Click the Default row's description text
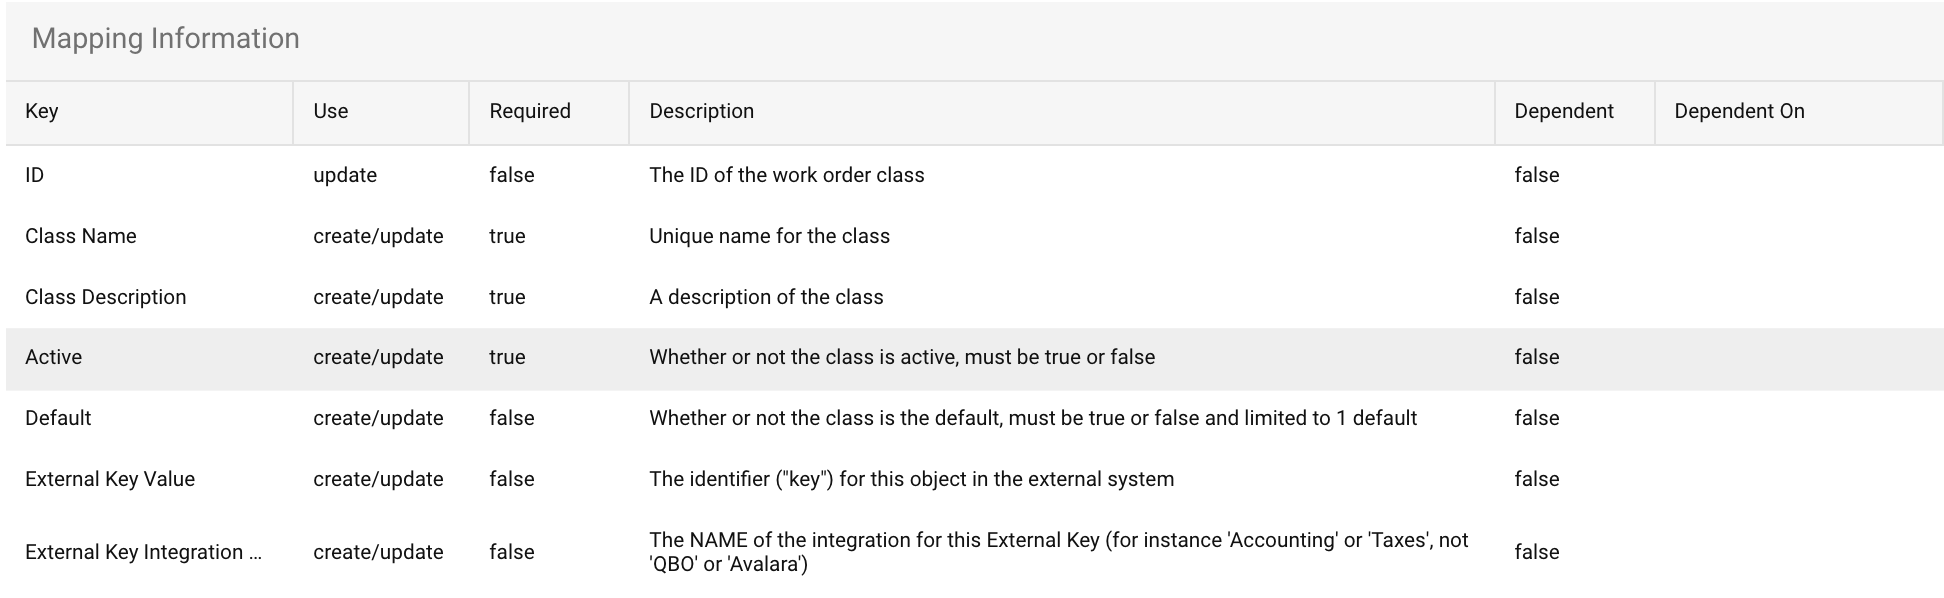 (x=1032, y=418)
